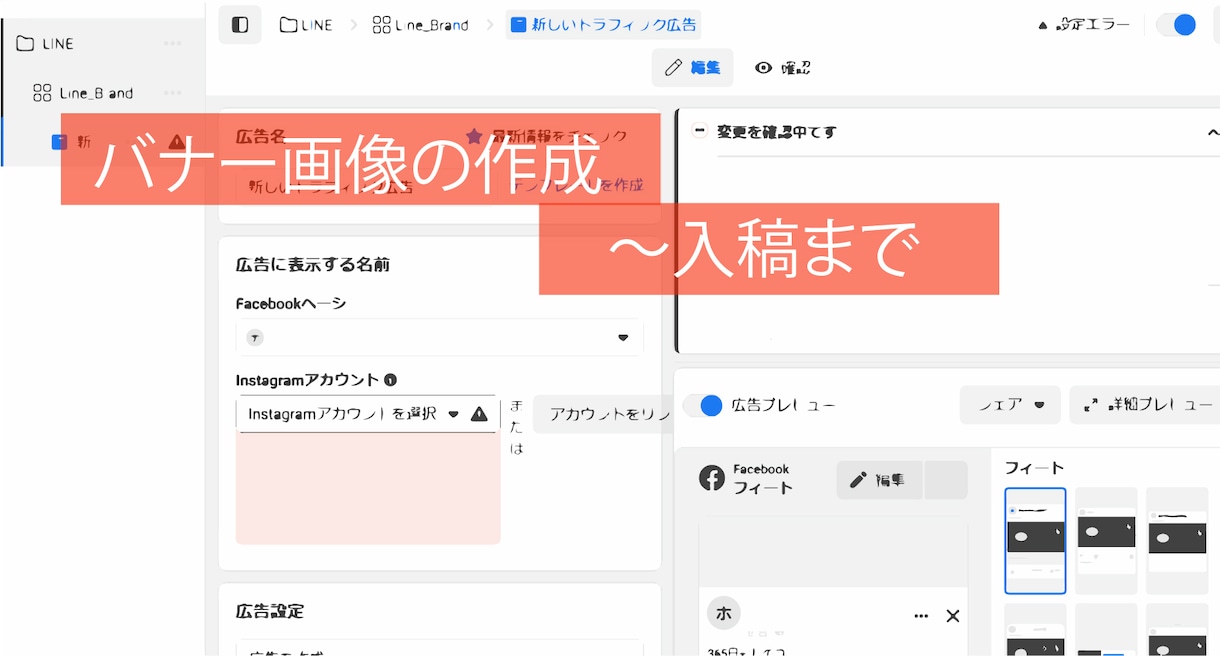Click the 編集 button in Facebook feed preview

click(x=879, y=480)
